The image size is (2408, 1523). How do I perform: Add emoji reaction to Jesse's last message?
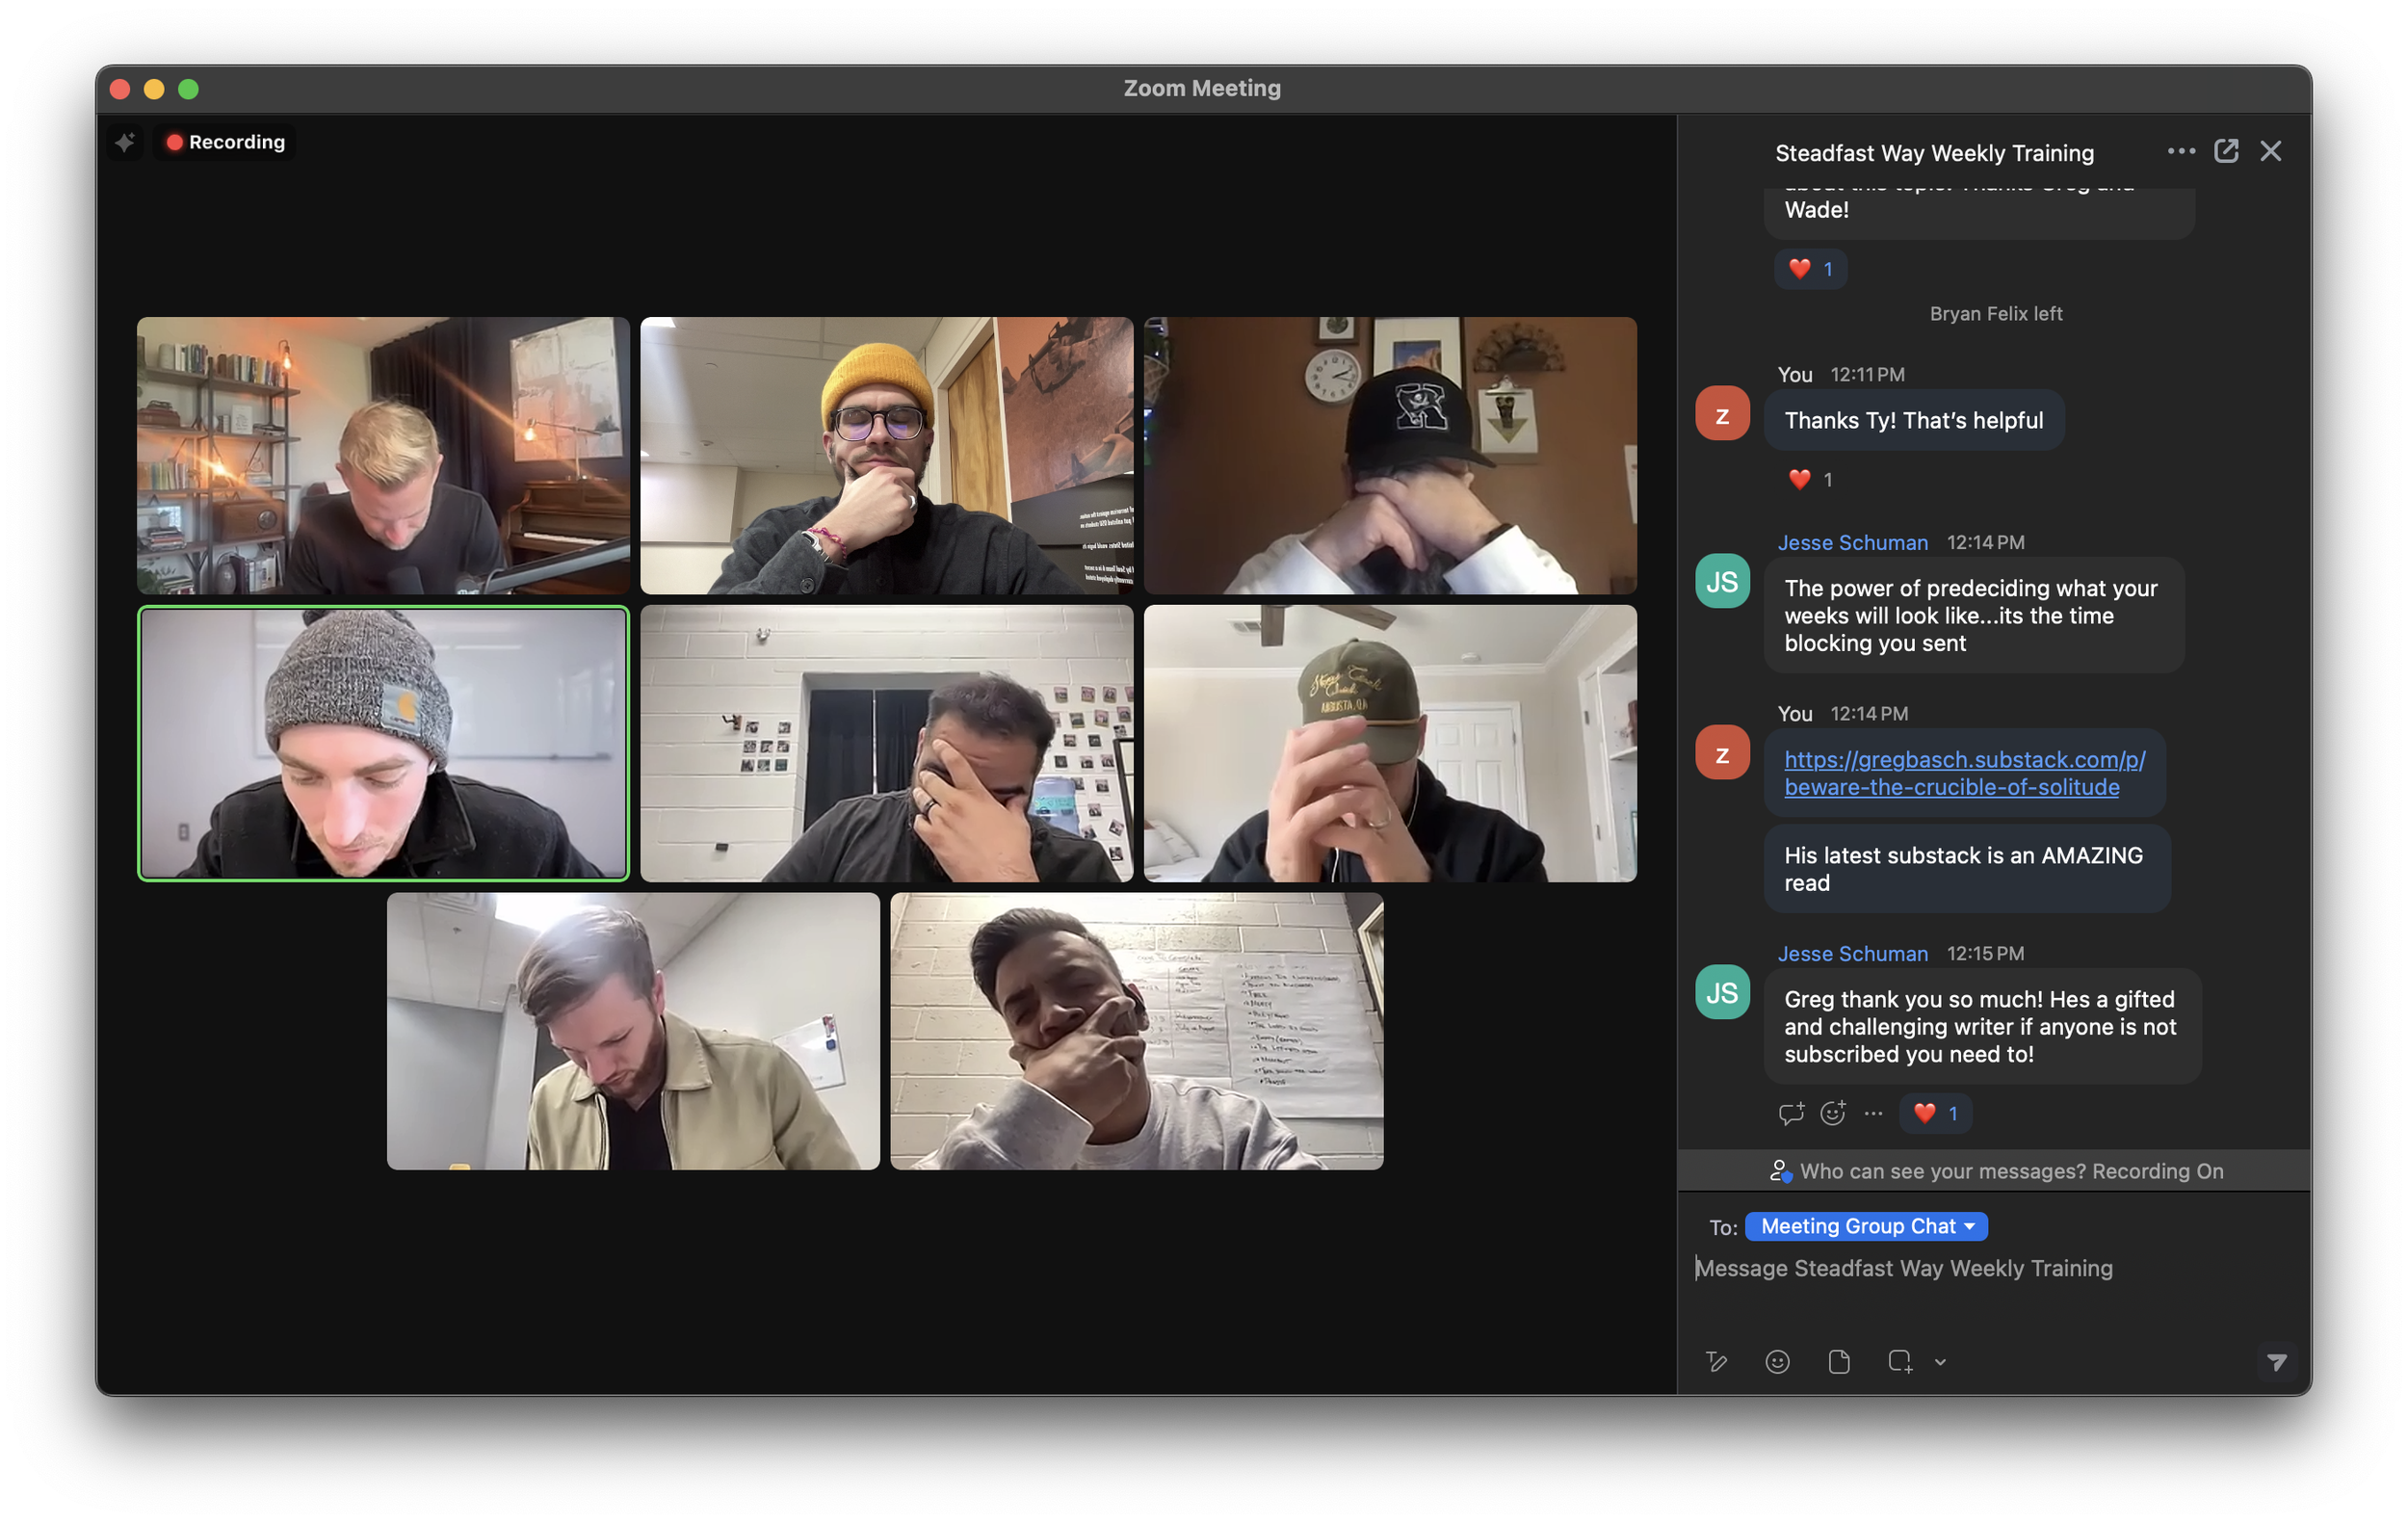coord(1833,1113)
